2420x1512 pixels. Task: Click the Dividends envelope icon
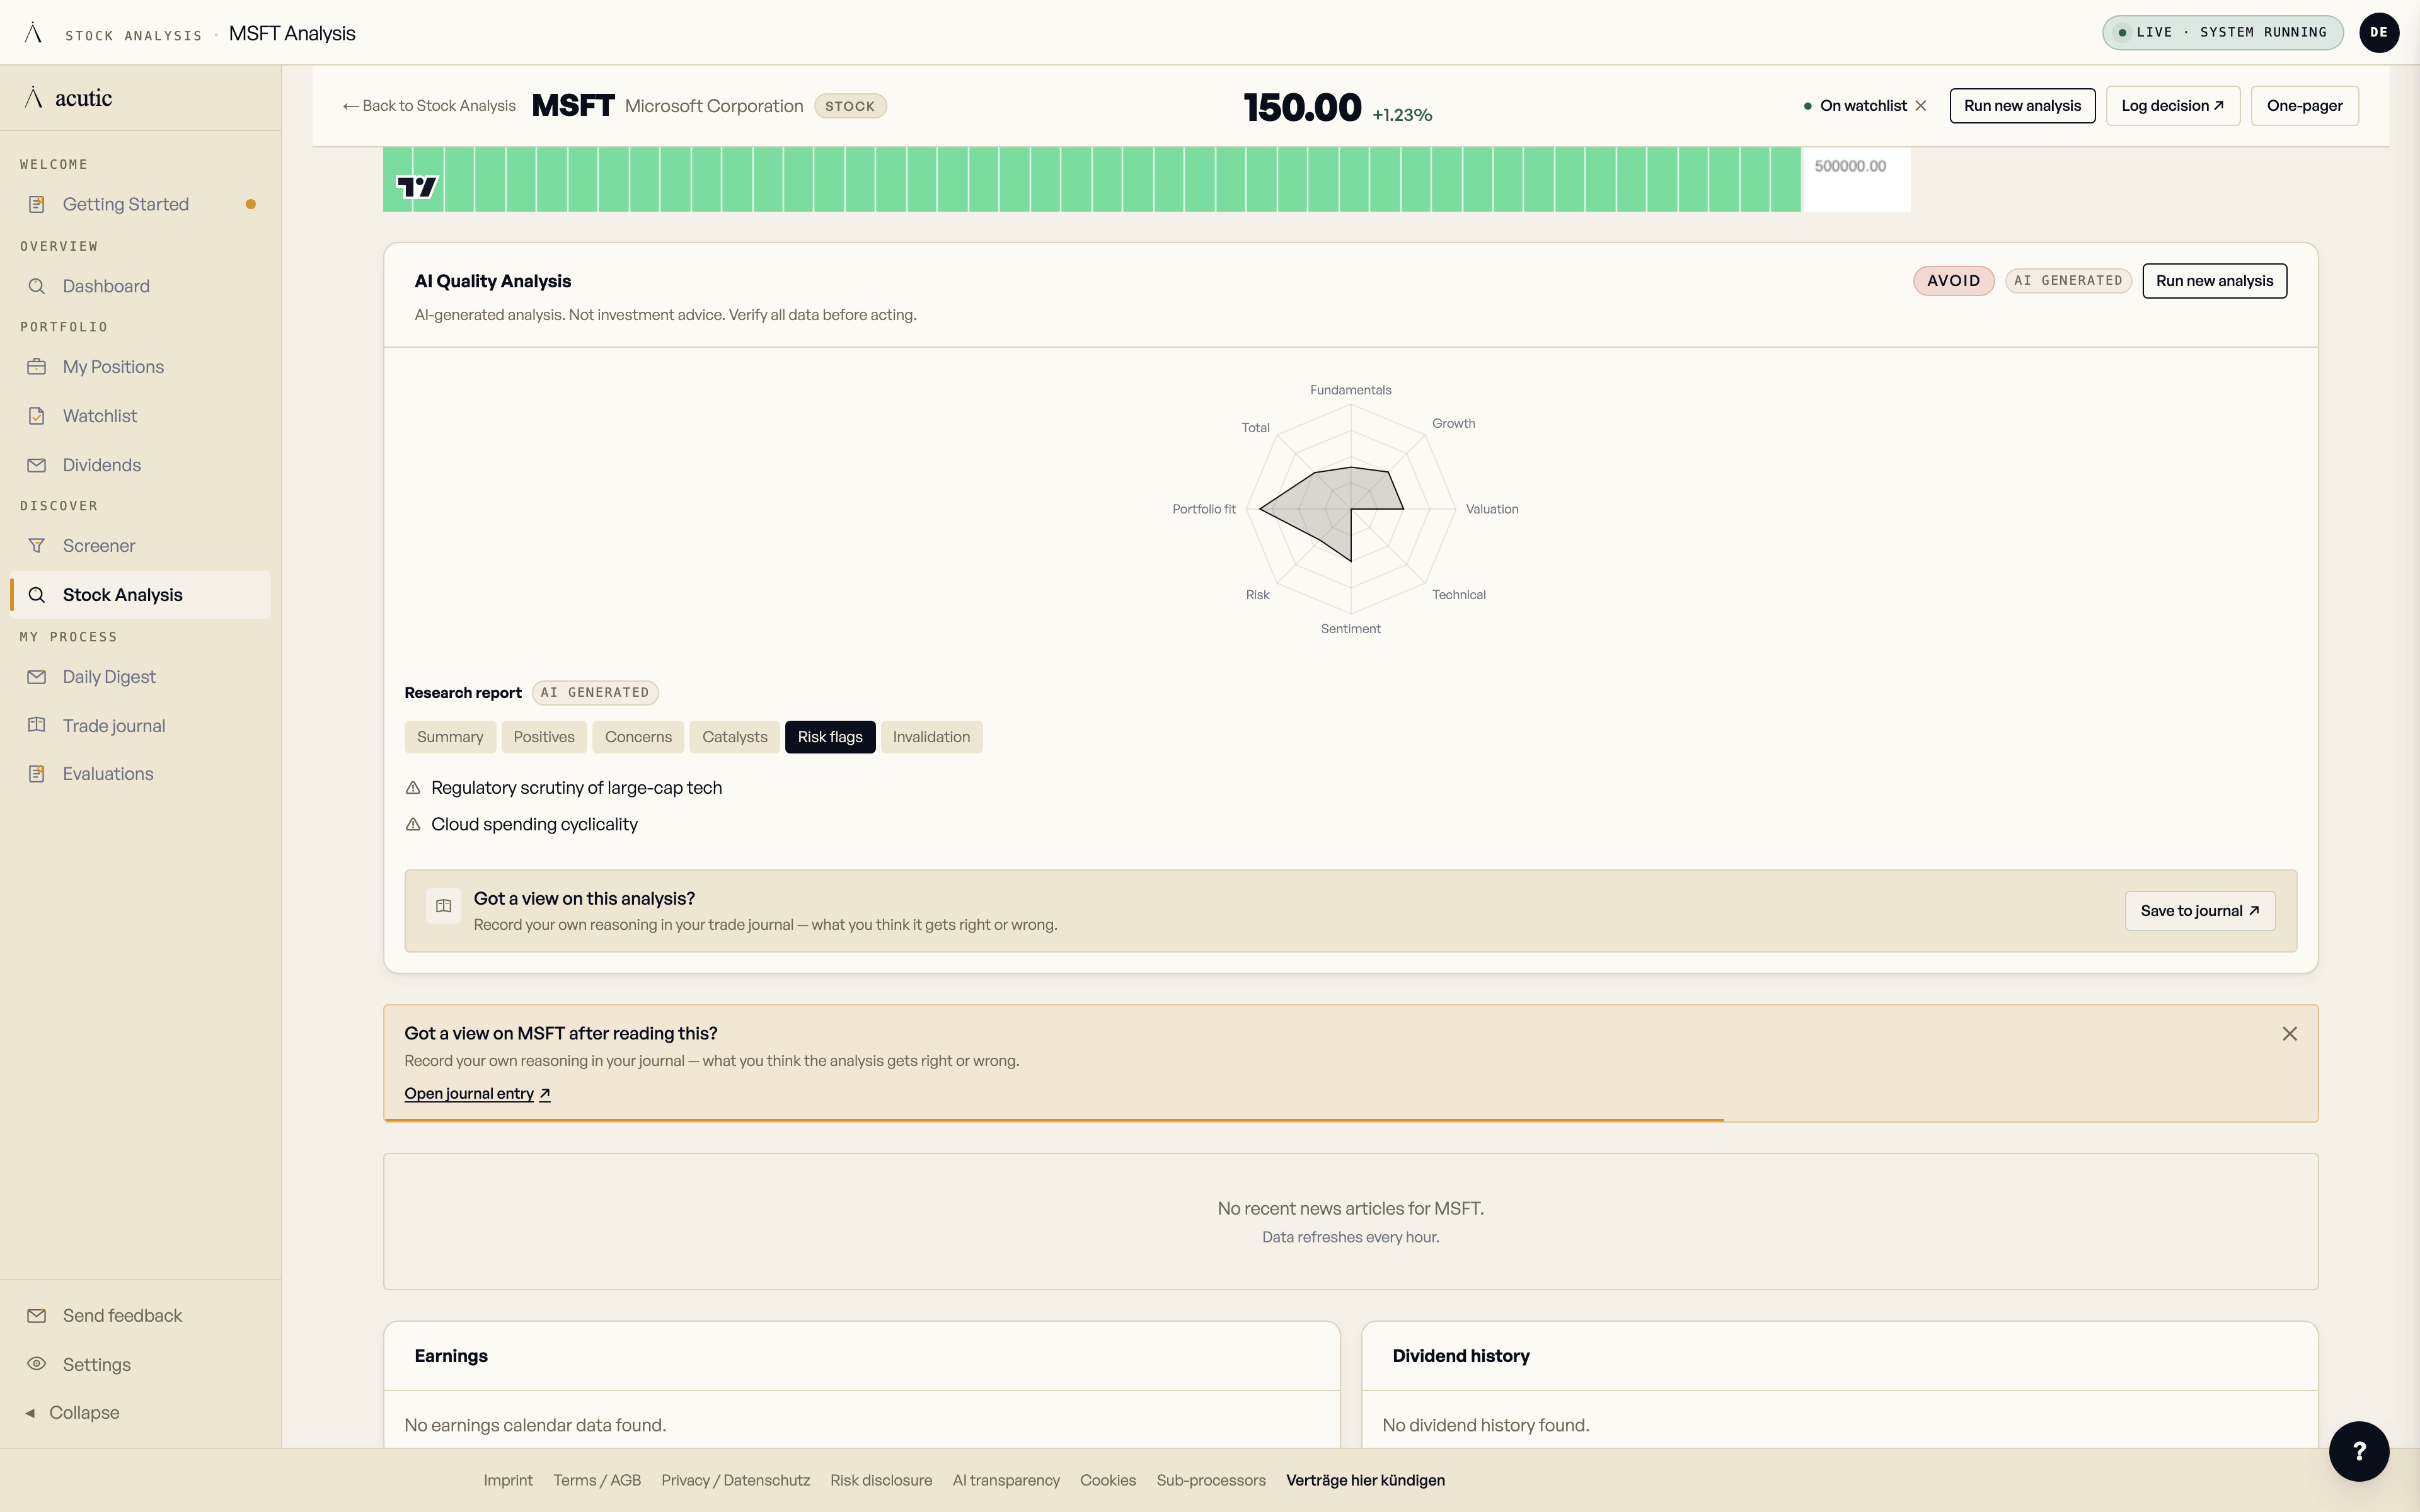click(37, 465)
